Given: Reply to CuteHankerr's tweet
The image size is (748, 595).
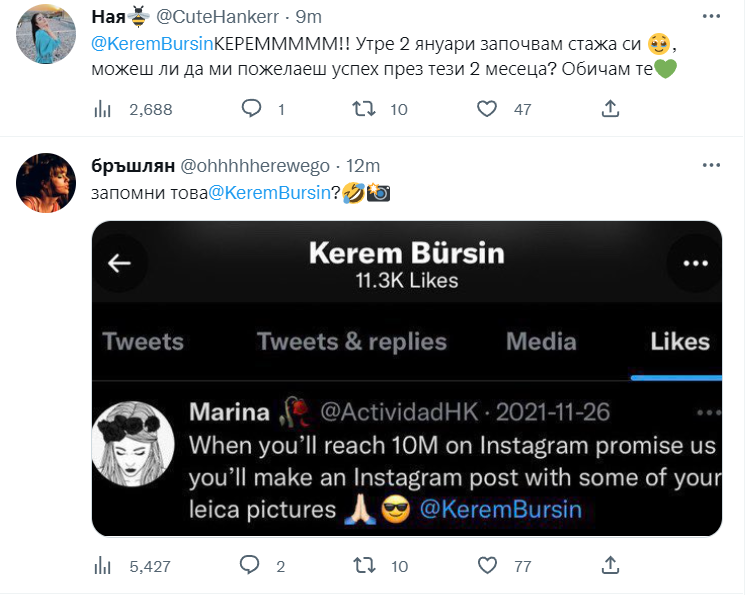Looking at the screenshot, I should [252, 109].
